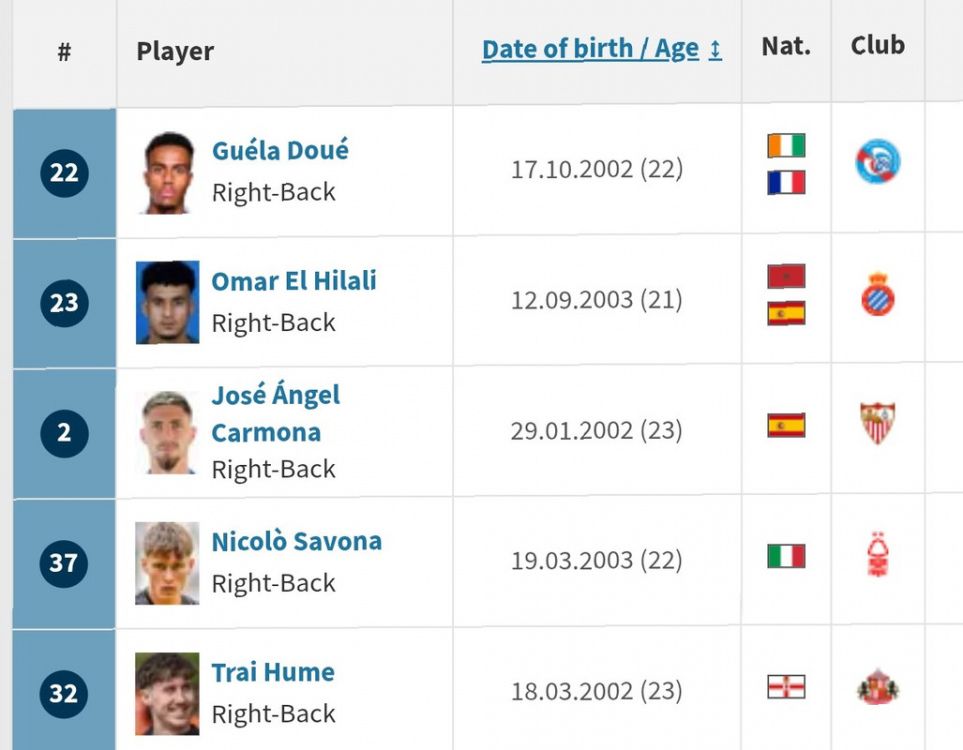Click the France flag for Guéla Doué
The image size is (963, 750).
pos(786,182)
